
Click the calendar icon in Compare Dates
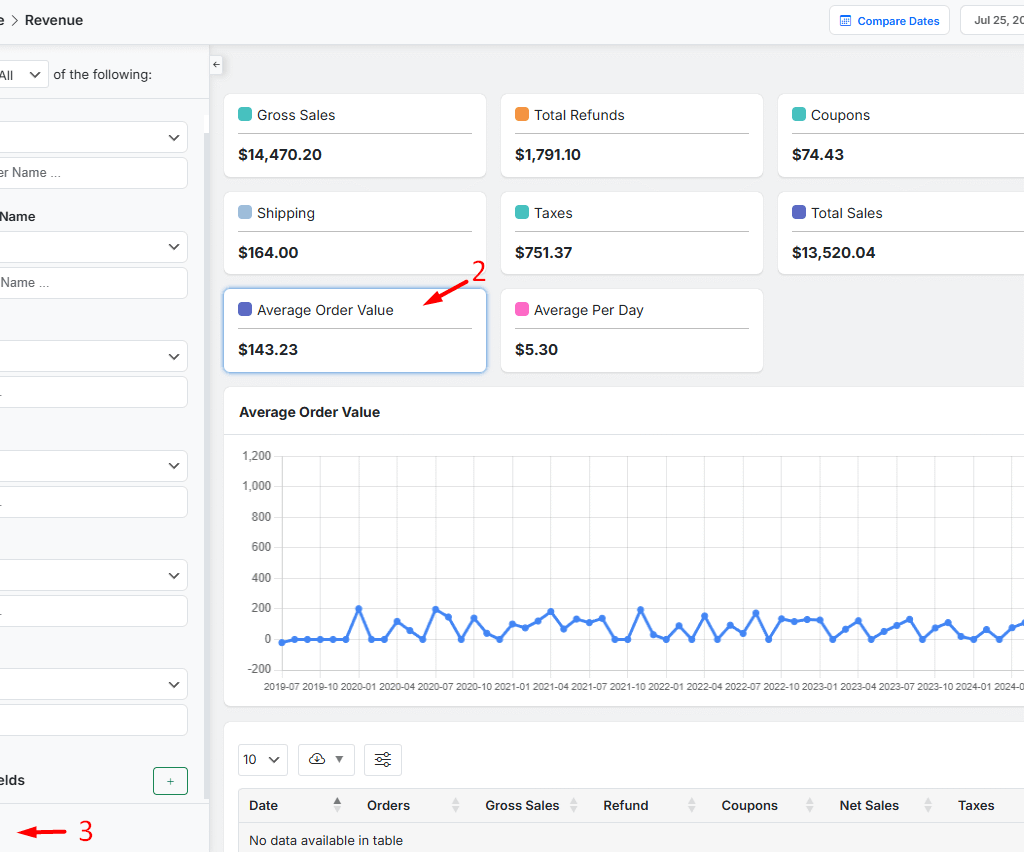pos(845,21)
